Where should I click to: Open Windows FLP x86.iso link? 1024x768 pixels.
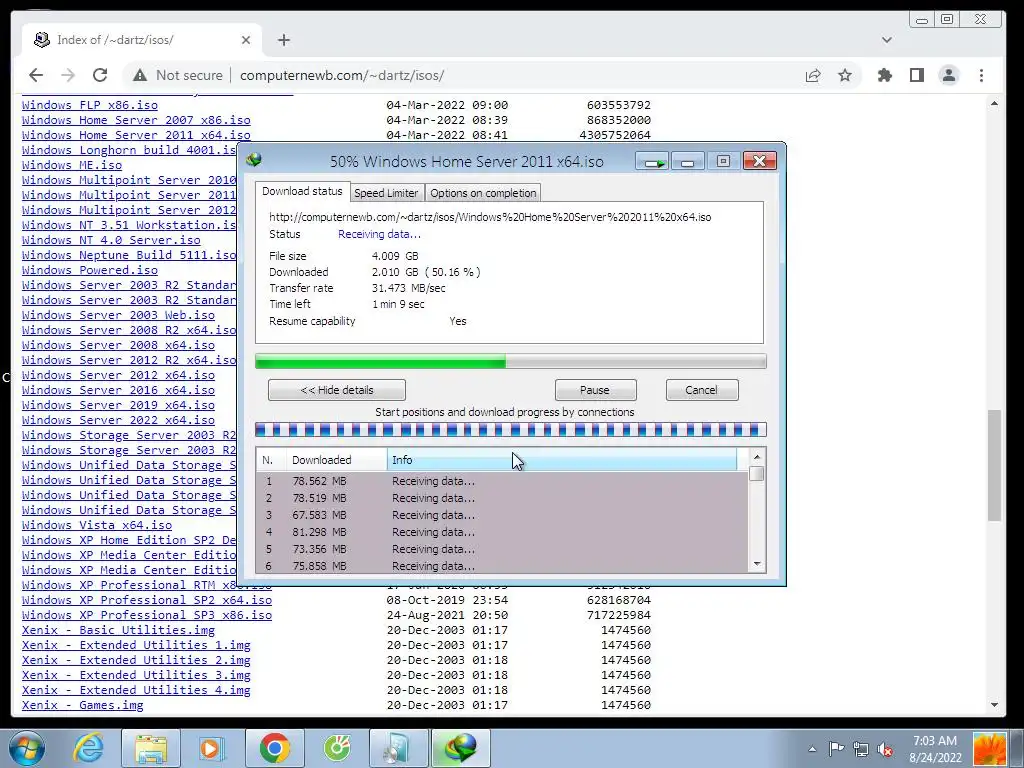[x=89, y=104]
